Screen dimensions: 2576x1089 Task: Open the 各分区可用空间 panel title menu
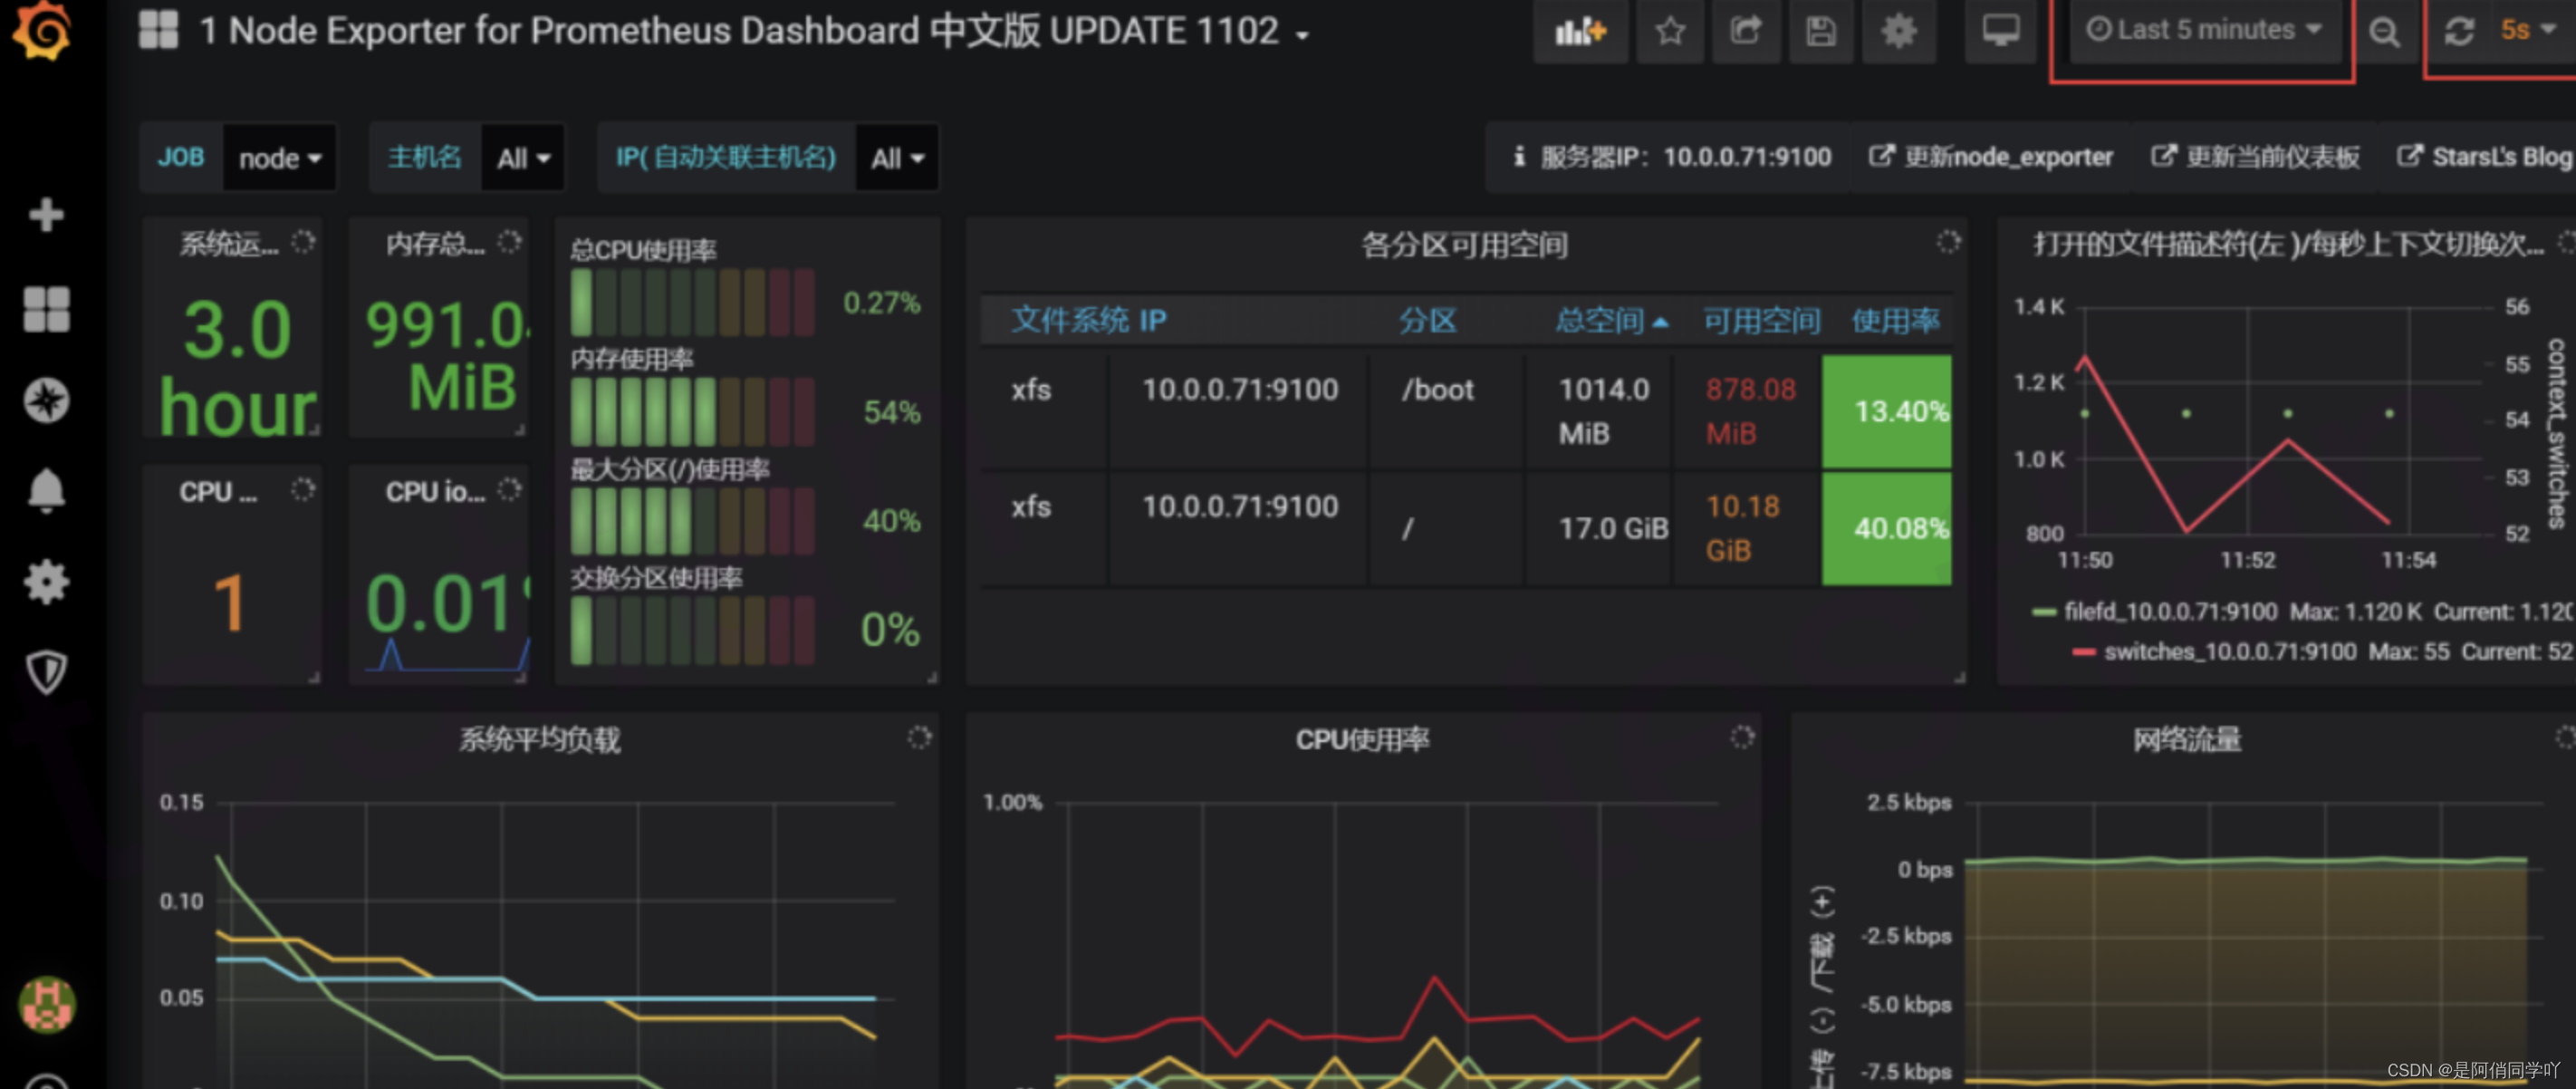[x=1464, y=245]
